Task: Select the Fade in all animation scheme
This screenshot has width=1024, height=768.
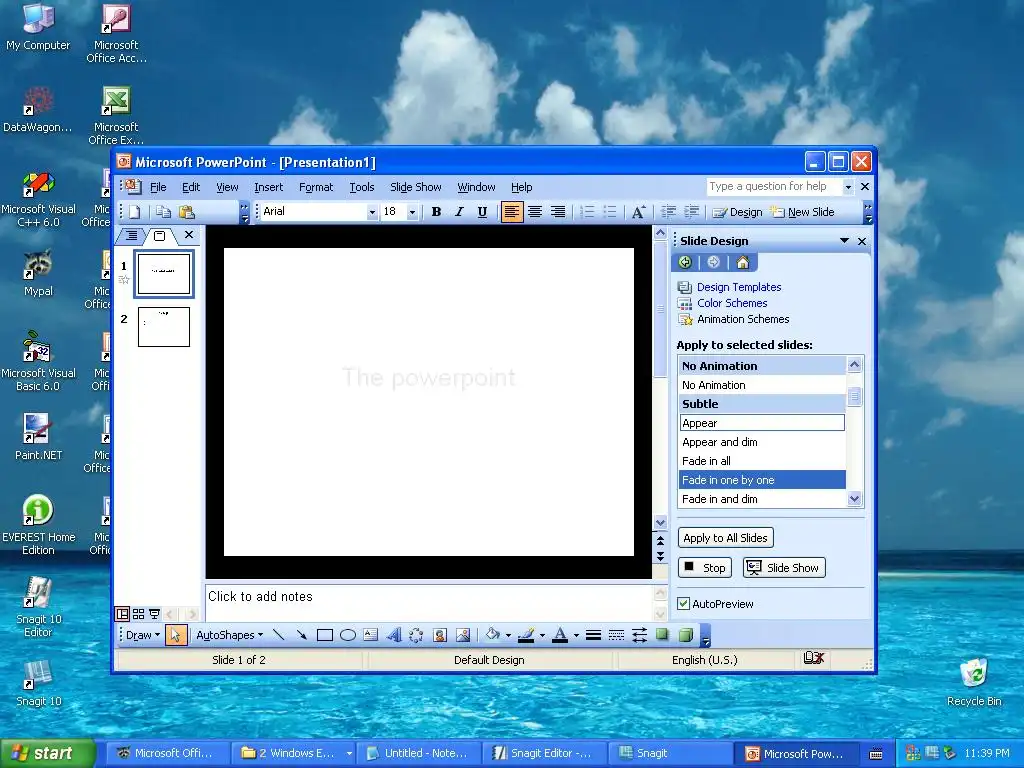Action: [762, 461]
